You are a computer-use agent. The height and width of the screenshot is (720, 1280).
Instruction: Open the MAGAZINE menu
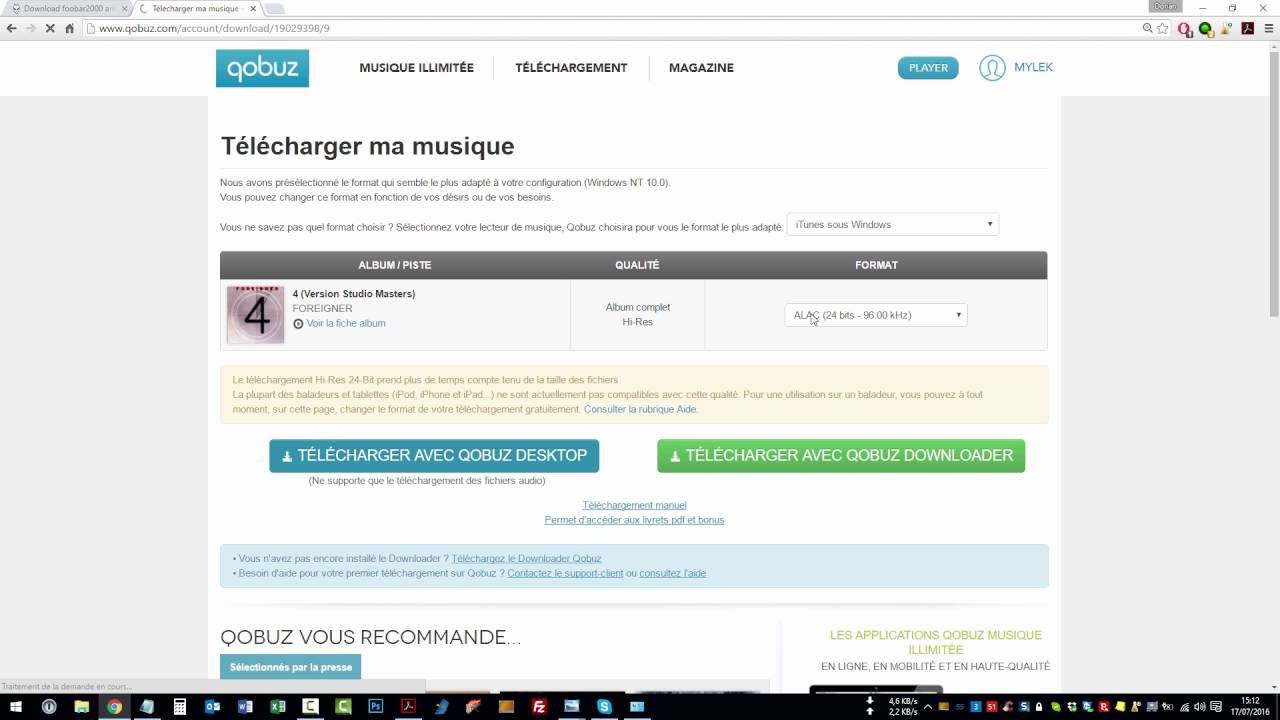[701, 68]
